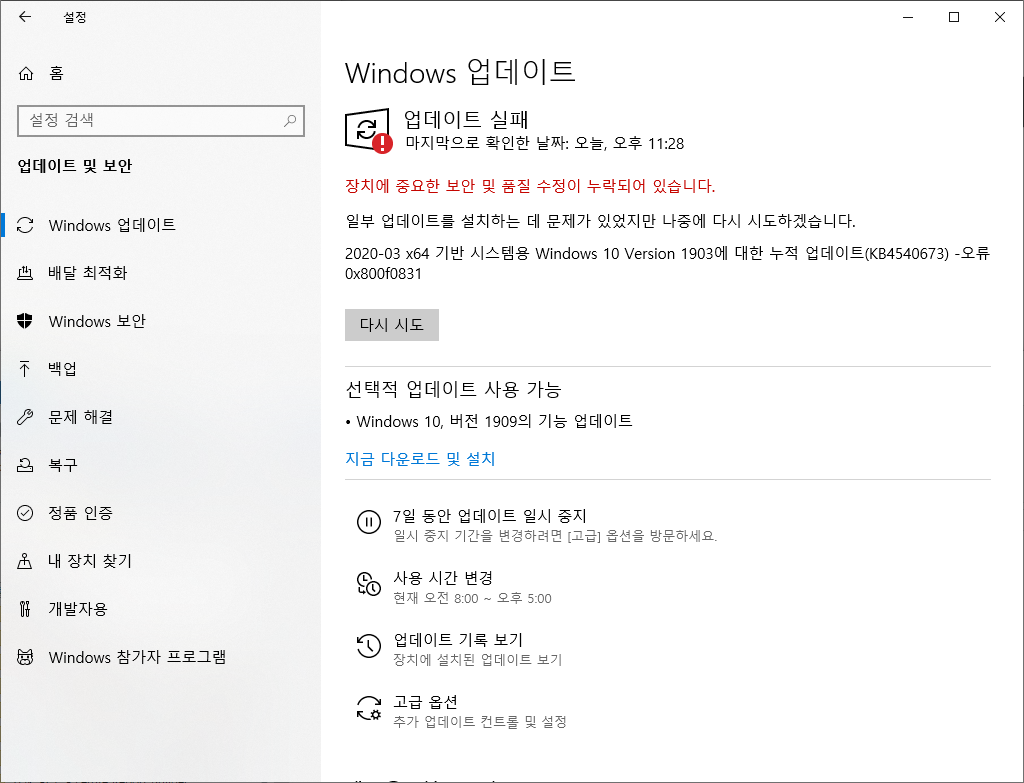Click the advanced options gear-sync icon

point(369,708)
